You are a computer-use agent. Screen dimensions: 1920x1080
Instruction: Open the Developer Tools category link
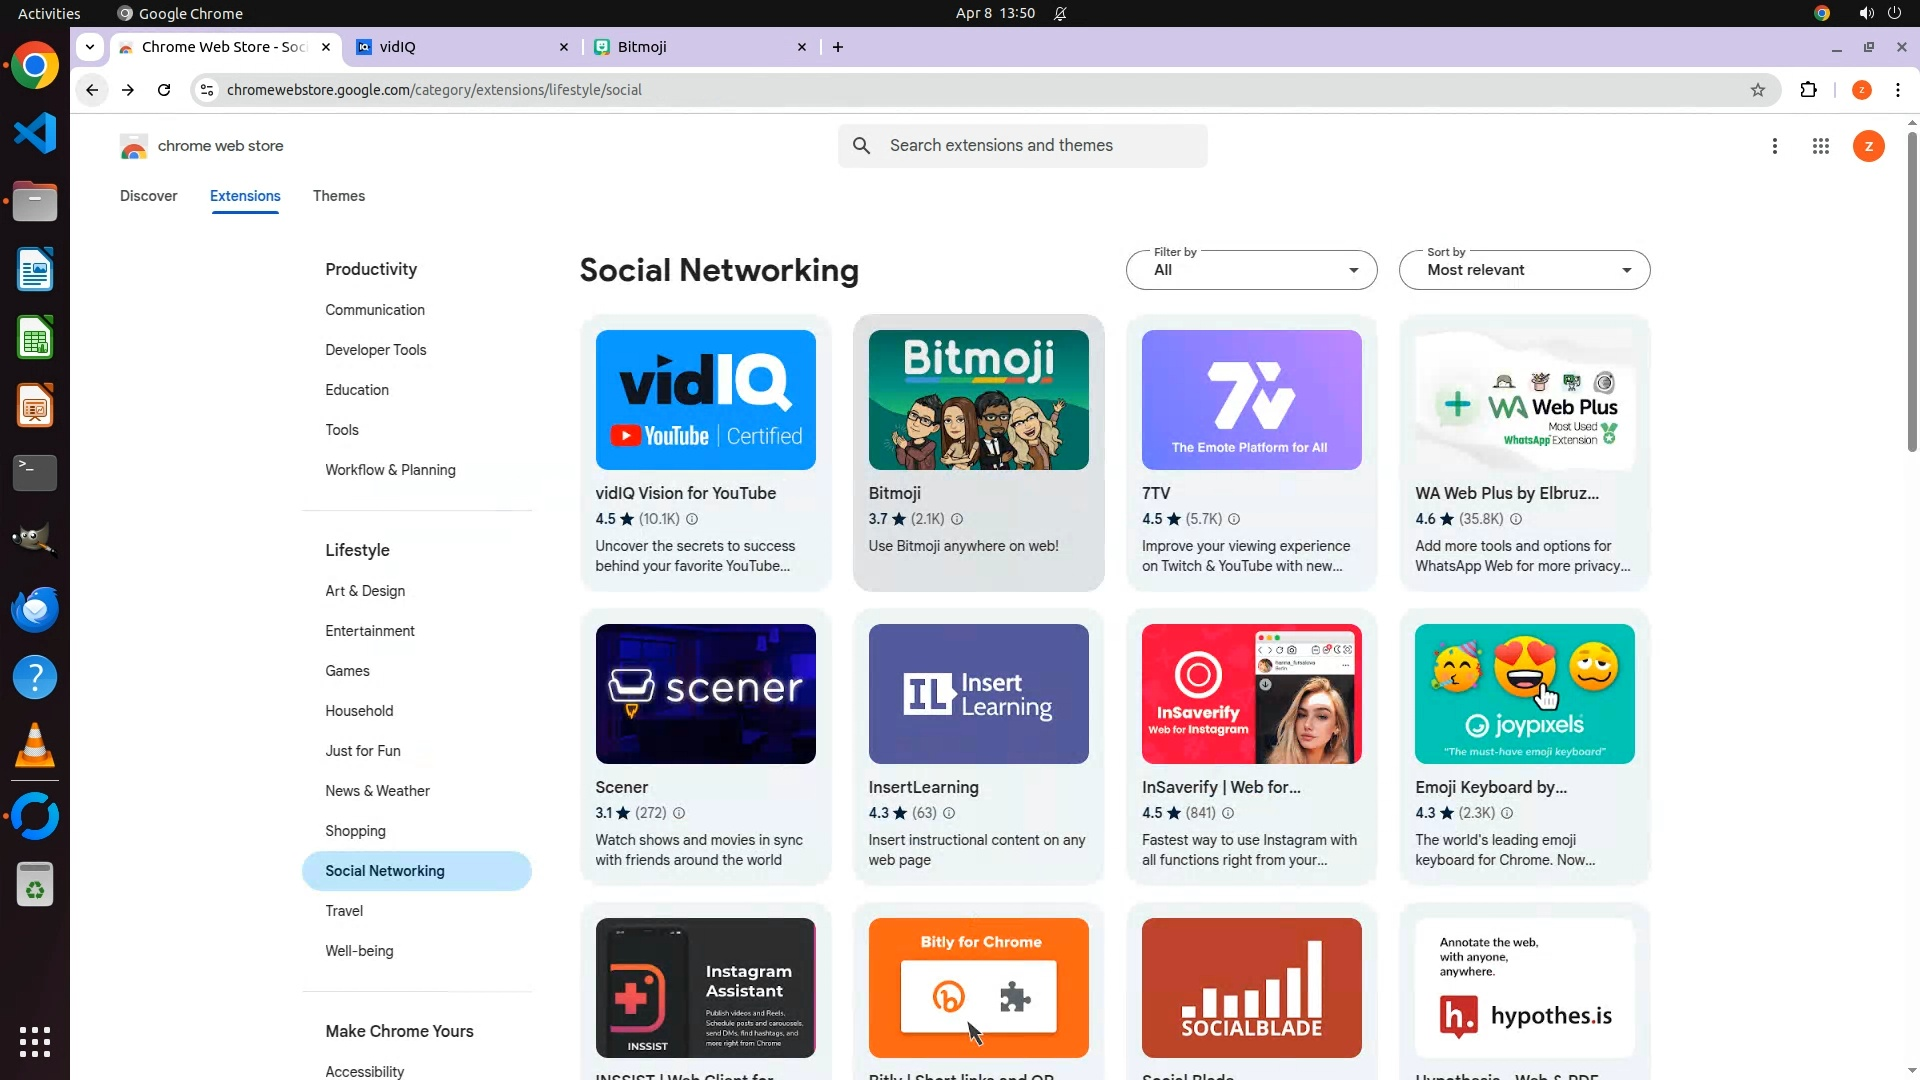pyautogui.click(x=375, y=350)
